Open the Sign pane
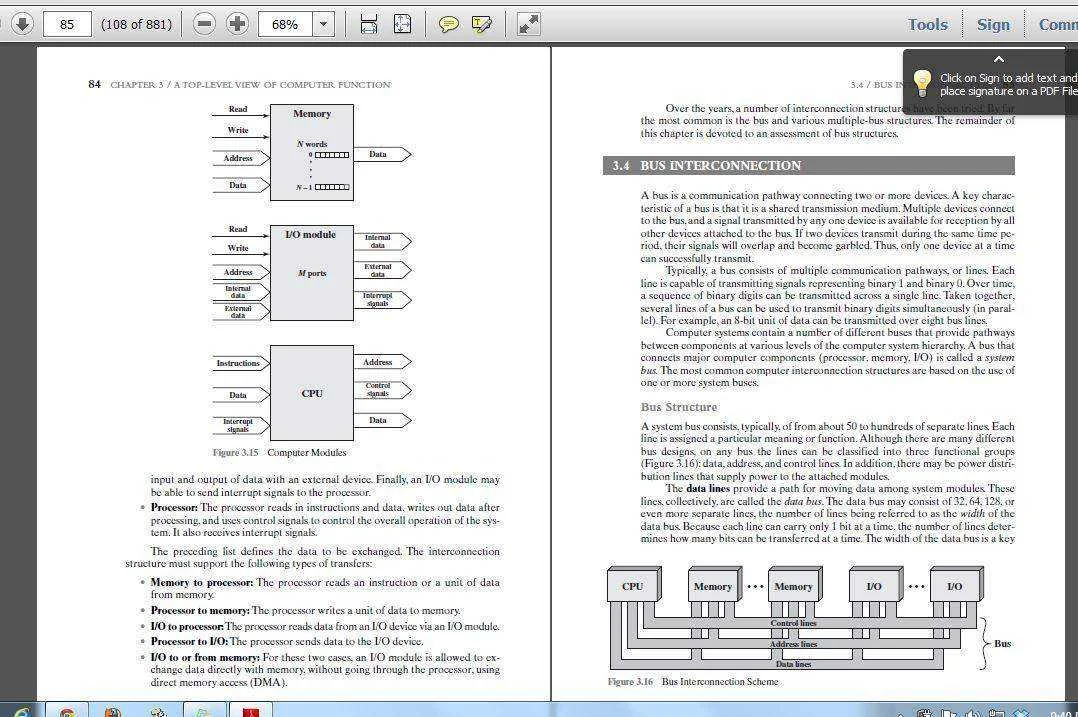Screen dimensions: 1078x717 coord(993,25)
